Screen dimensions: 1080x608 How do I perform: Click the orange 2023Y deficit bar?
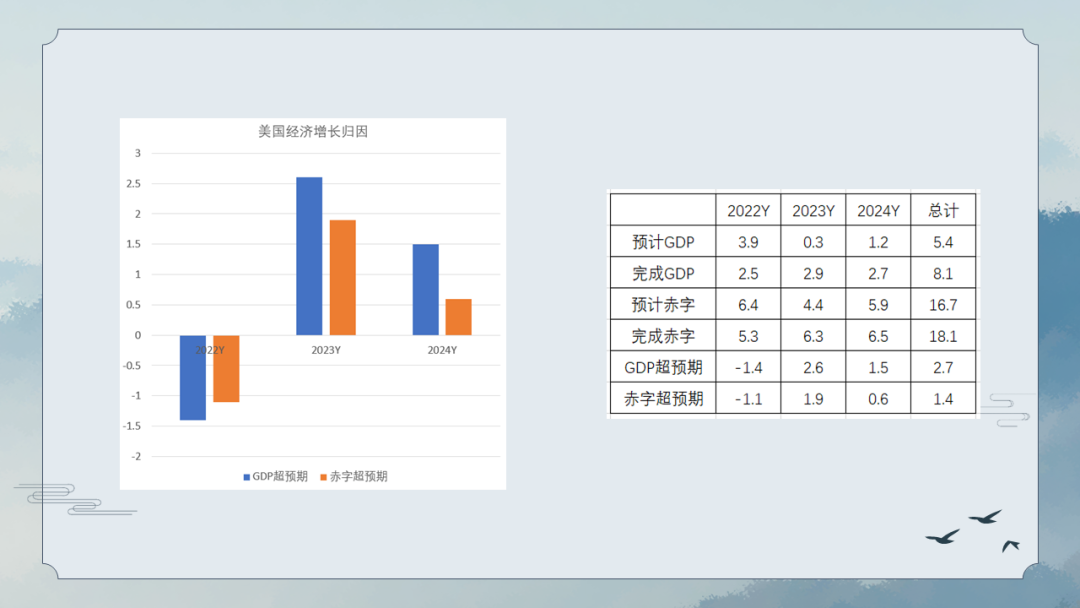(342, 277)
